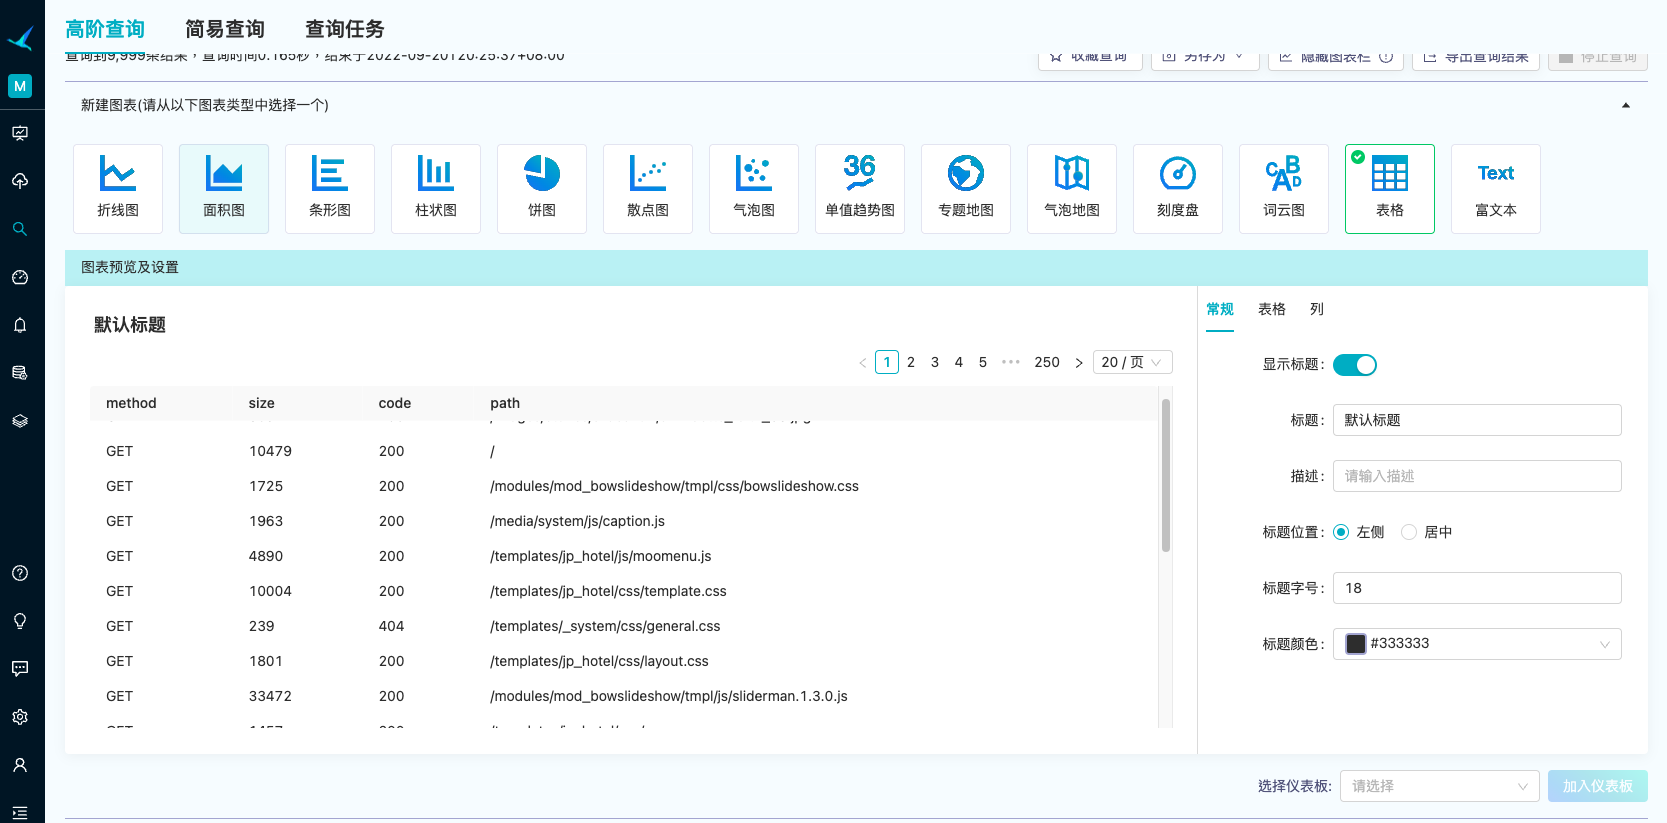Jump forward via pagination ellipsis
The width and height of the screenshot is (1667, 823).
(x=1011, y=362)
